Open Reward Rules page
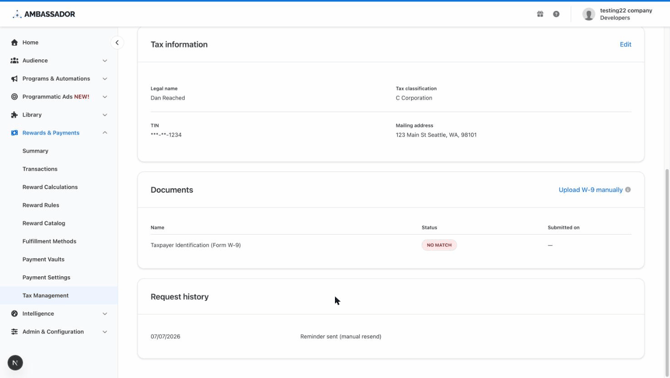Image resolution: width=670 pixels, height=378 pixels. pos(41,205)
